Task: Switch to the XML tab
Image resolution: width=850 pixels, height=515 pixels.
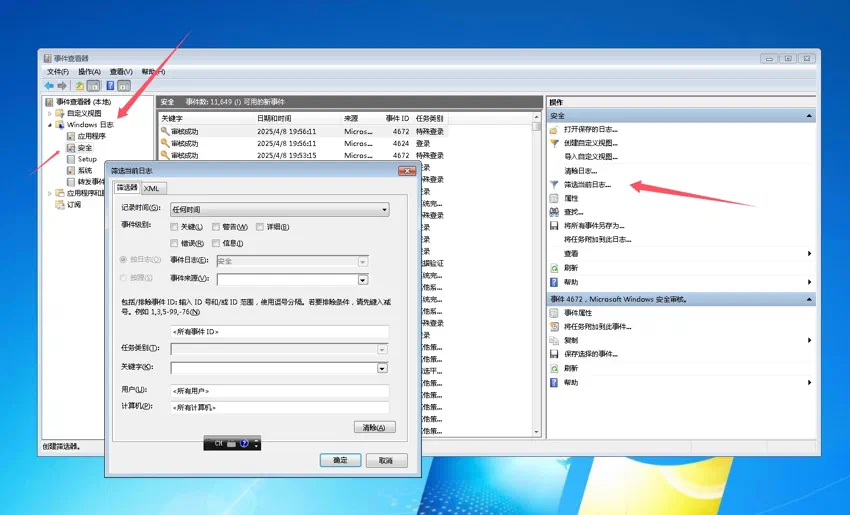Action: pyautogui.click(x=152, y=188)
